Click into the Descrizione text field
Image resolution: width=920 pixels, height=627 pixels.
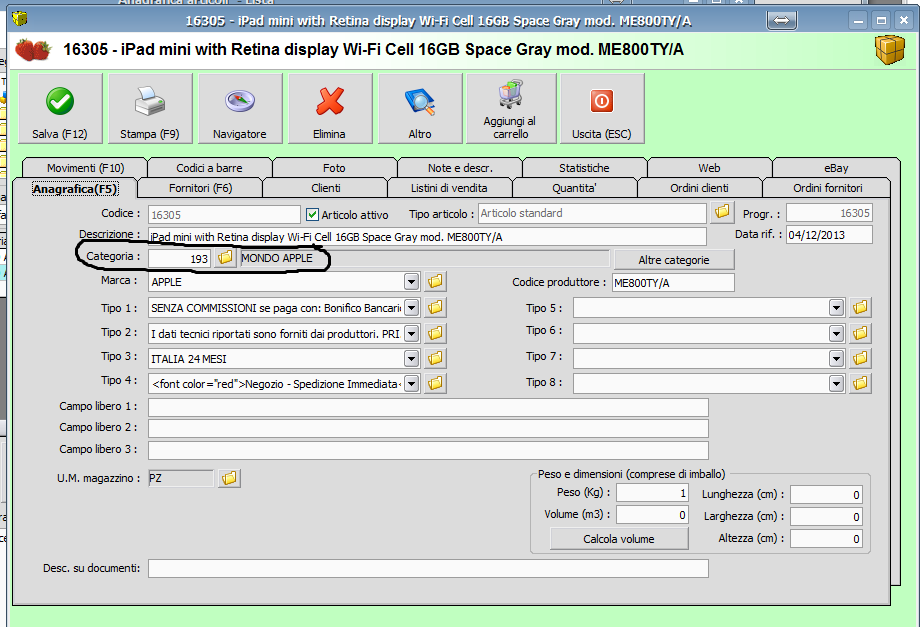tap(427, 237)
